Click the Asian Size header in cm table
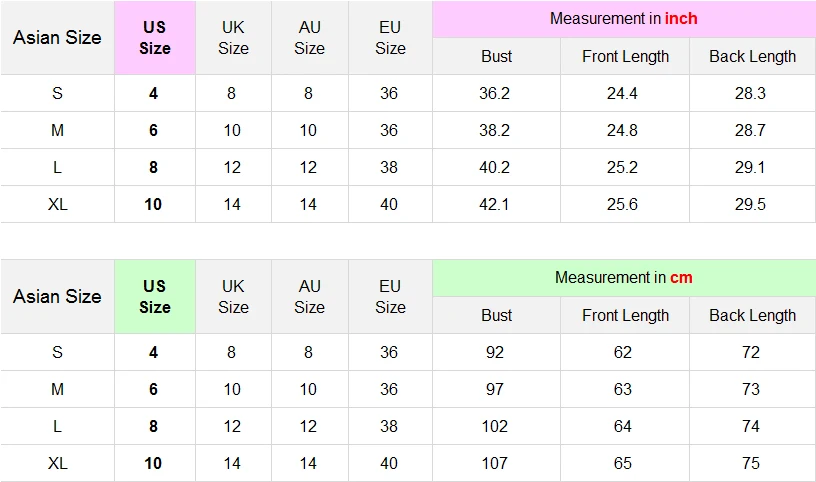816x482 pixels. click(57, 297)
